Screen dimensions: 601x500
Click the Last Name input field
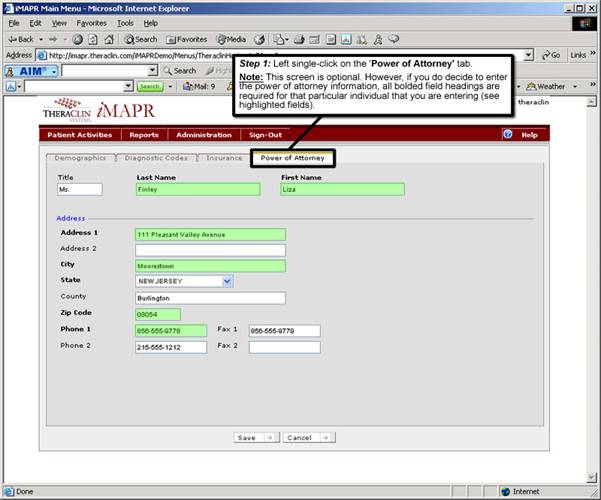197,189
